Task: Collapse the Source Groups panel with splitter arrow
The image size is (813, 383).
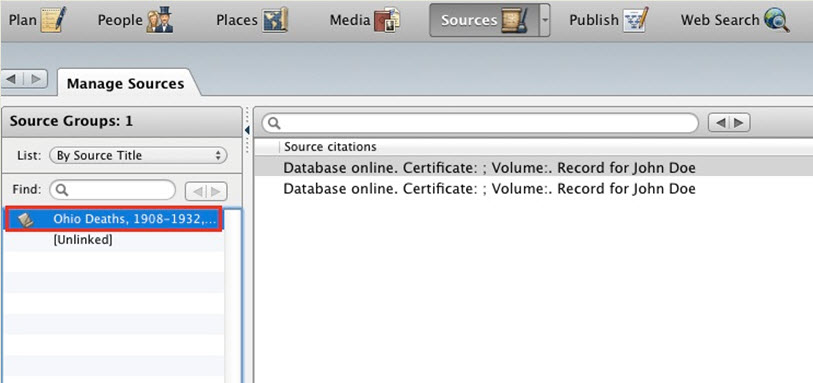Action: coord(247,130)
